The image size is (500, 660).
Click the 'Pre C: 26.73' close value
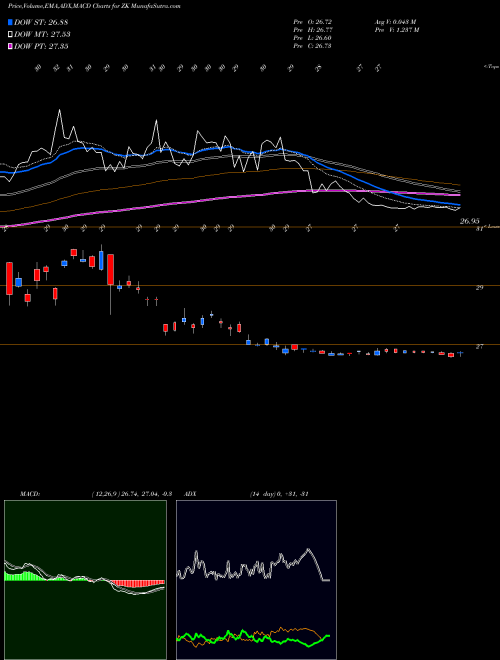tap(313, 46)
